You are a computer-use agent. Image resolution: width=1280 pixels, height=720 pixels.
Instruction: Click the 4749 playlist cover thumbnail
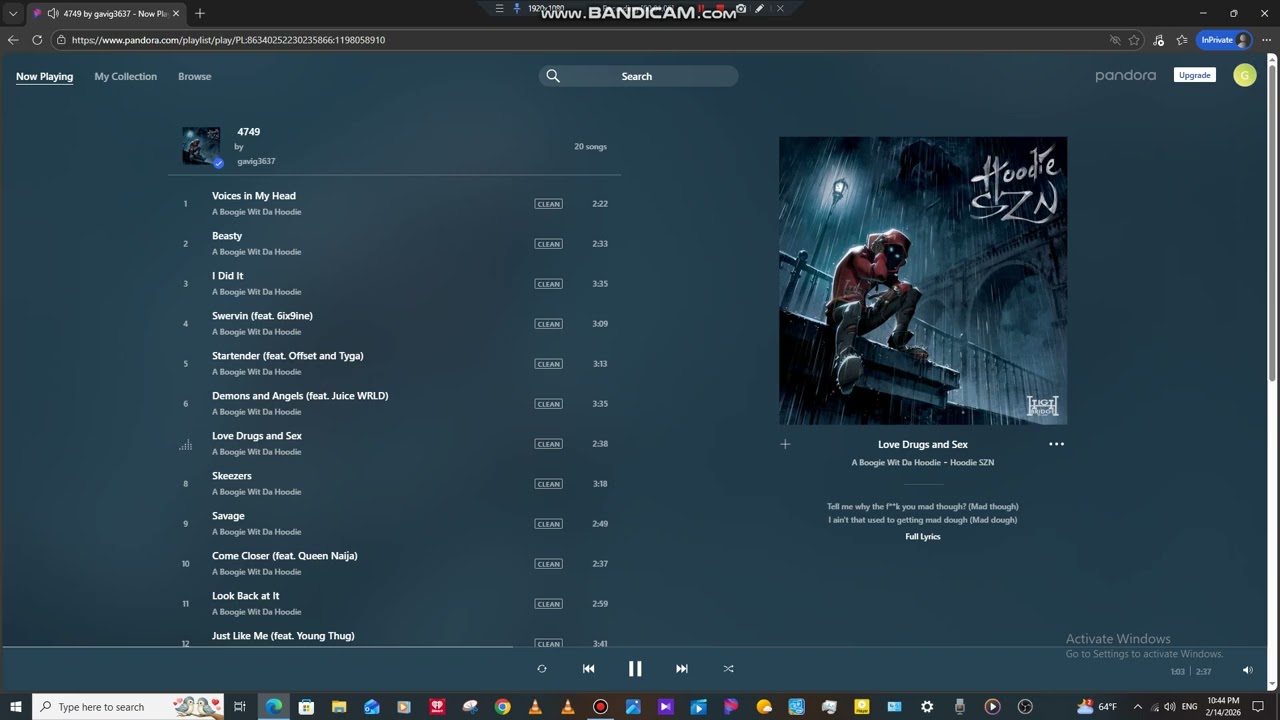tap(201, 146)
